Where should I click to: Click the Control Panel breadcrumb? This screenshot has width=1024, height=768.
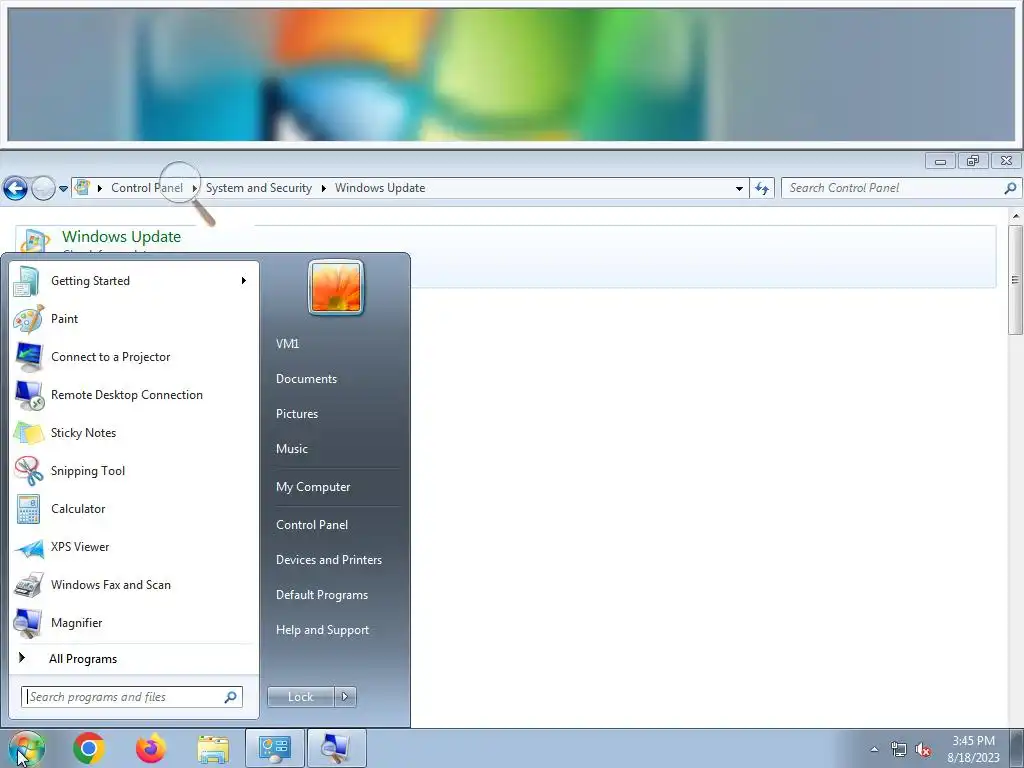[x=147, y=188]
